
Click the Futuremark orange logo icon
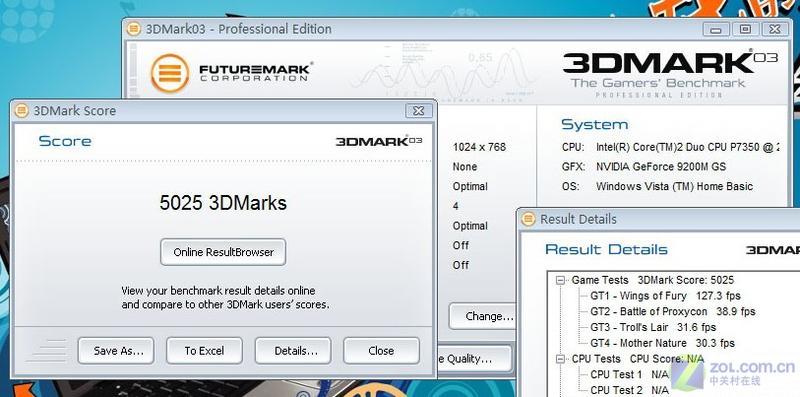[x=170, y=73]
